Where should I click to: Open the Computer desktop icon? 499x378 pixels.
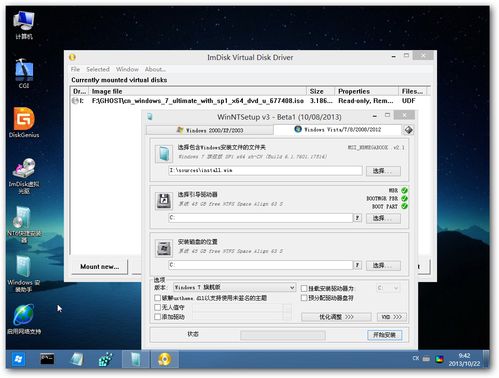click(24, 24)
